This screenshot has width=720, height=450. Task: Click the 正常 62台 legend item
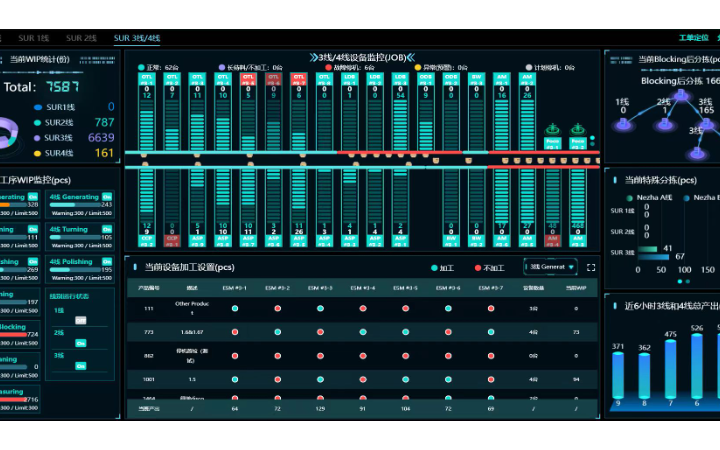(x=158, y=68)
